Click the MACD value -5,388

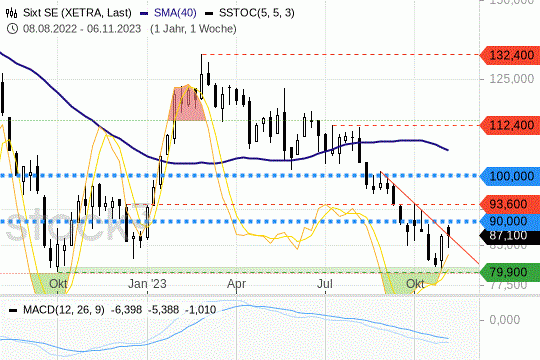pos(164,310)
